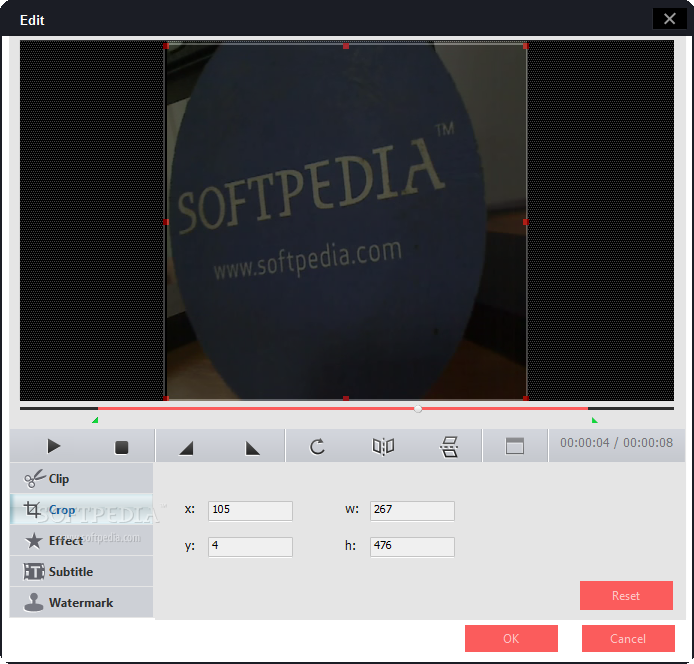Click the top-center crop handle
694x664 pixels.
346,46
